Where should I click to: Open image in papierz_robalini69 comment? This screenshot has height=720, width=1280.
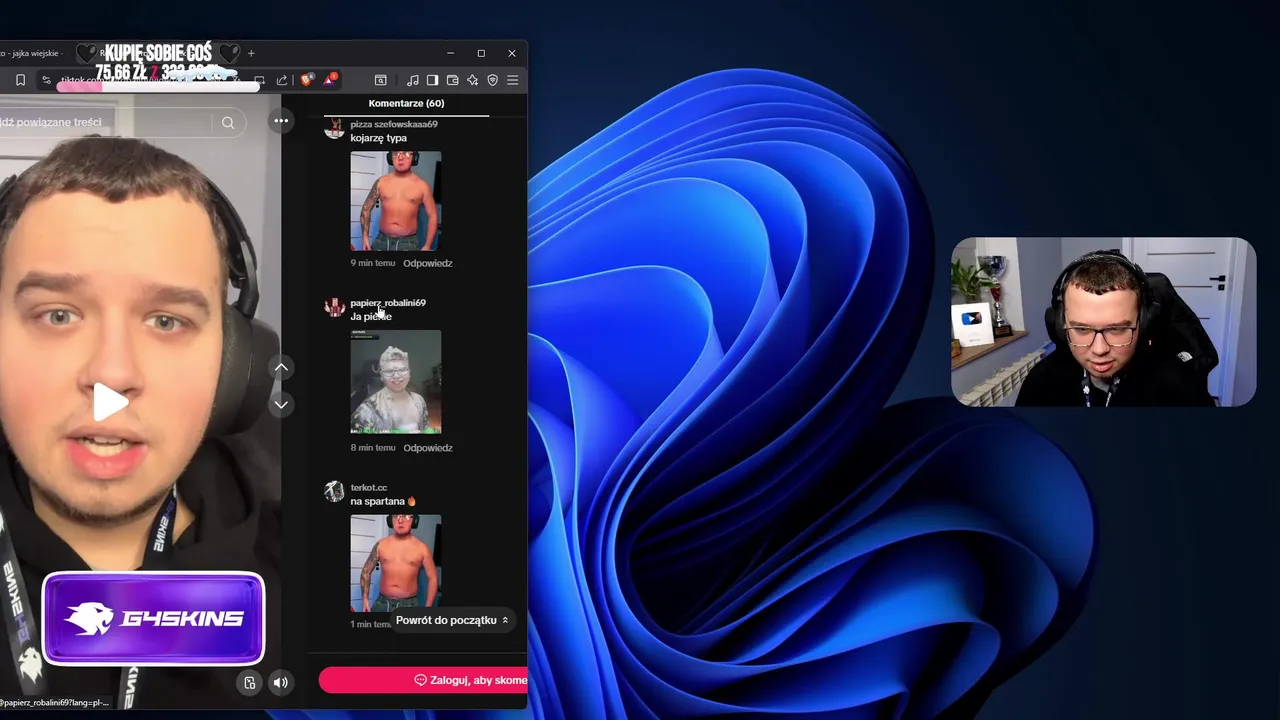(x=396, y=382)
